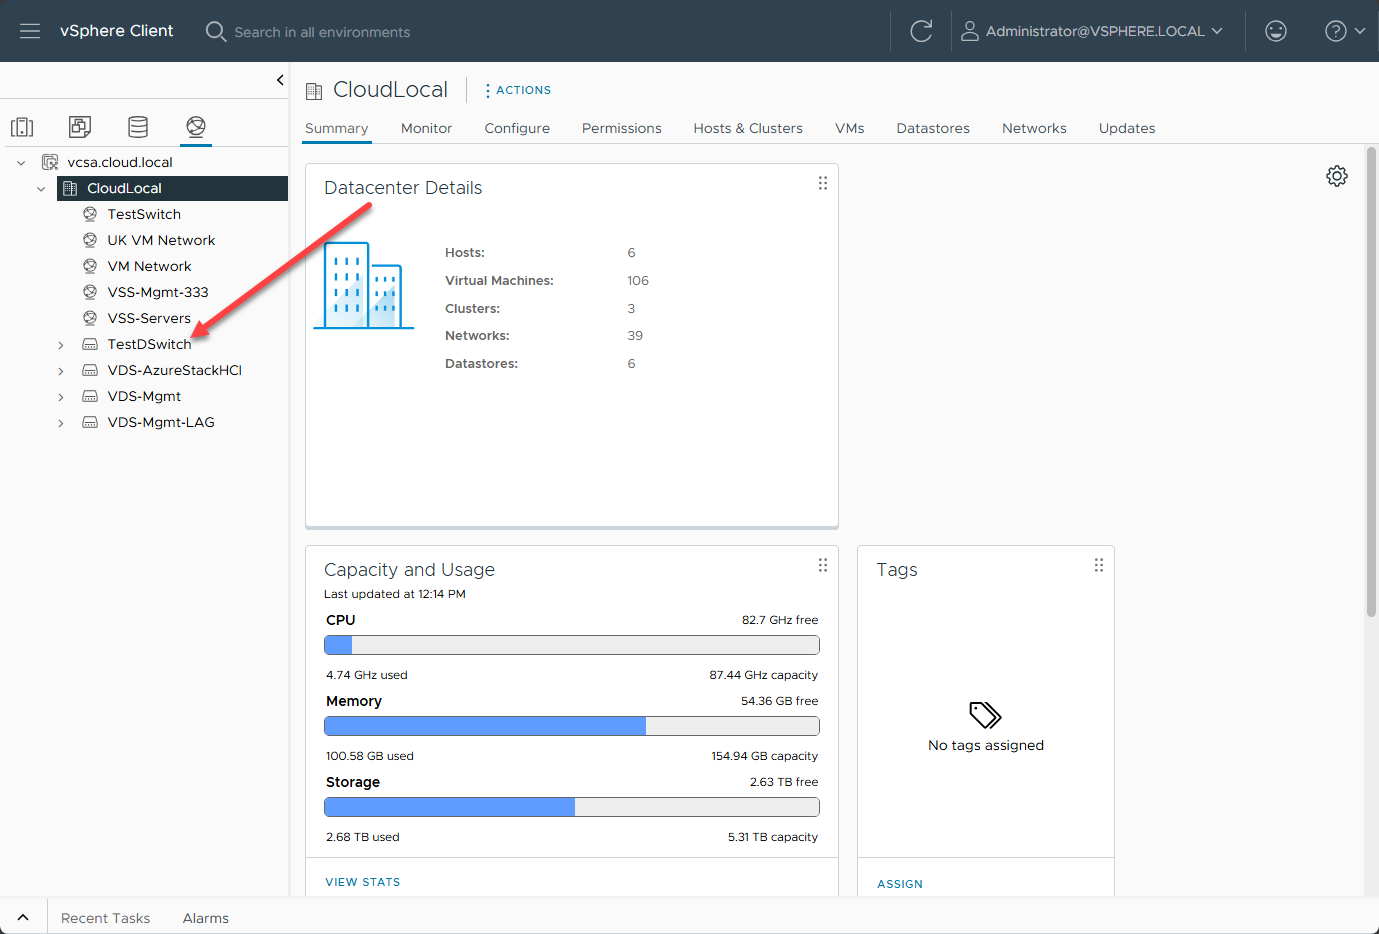Collapse the left navigation sidebar
The height and width of the screenshot is (934, 1379).
[x=280, y=80]
